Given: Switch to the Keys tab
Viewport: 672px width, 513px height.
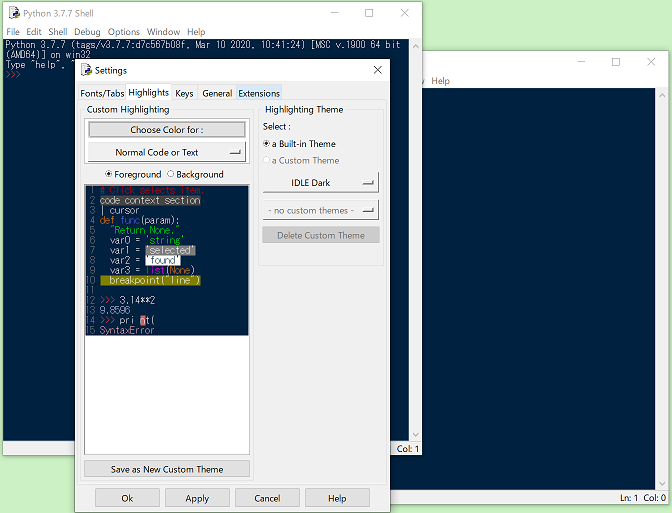Looking at the screenshot, I should (x=184, y=93).
